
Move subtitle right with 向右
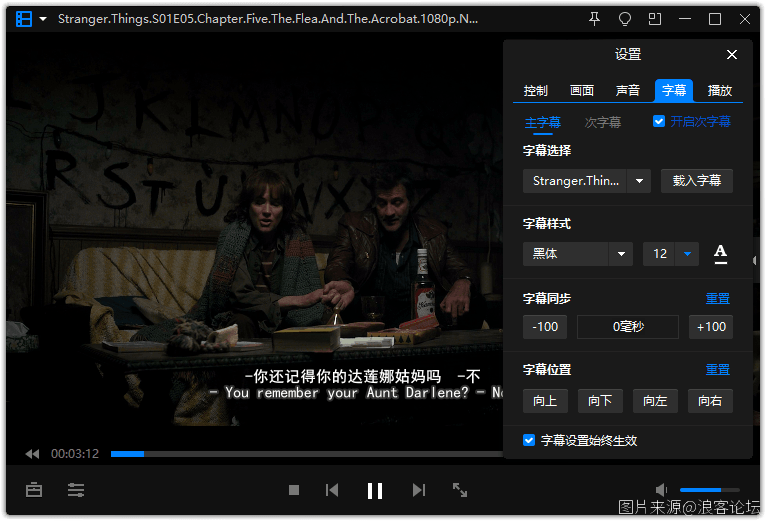[x=710, y=401]
